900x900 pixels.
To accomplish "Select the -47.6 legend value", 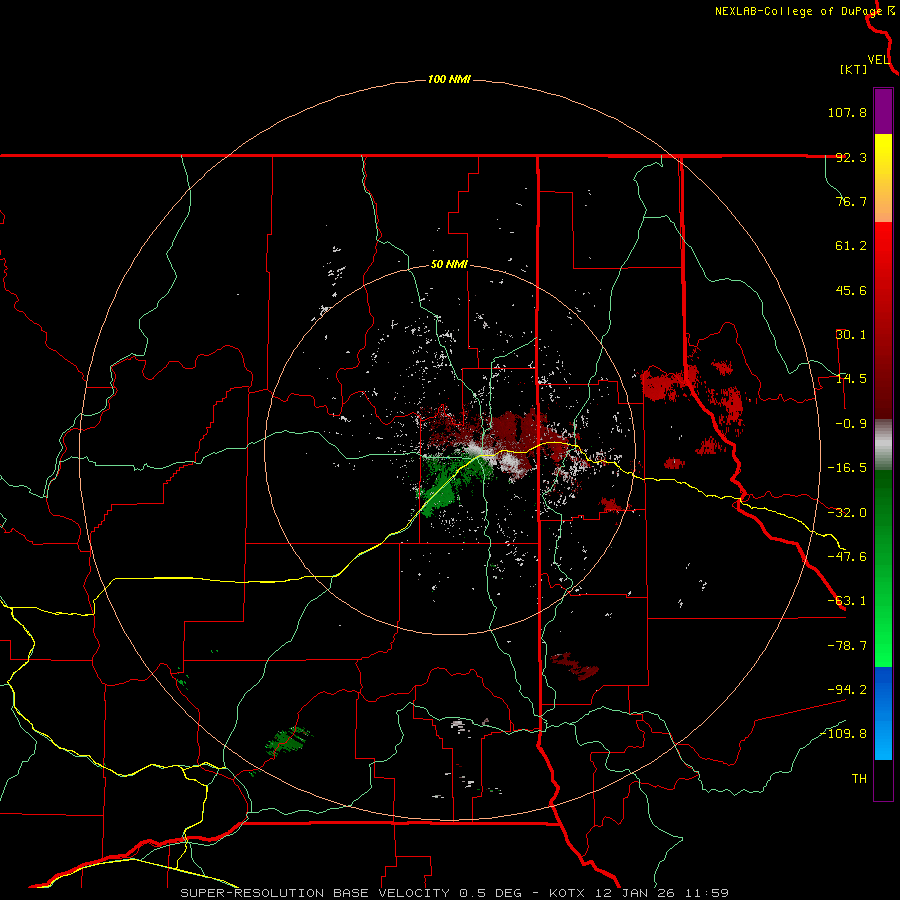I will pyautogui.click(x=847, y=557).
